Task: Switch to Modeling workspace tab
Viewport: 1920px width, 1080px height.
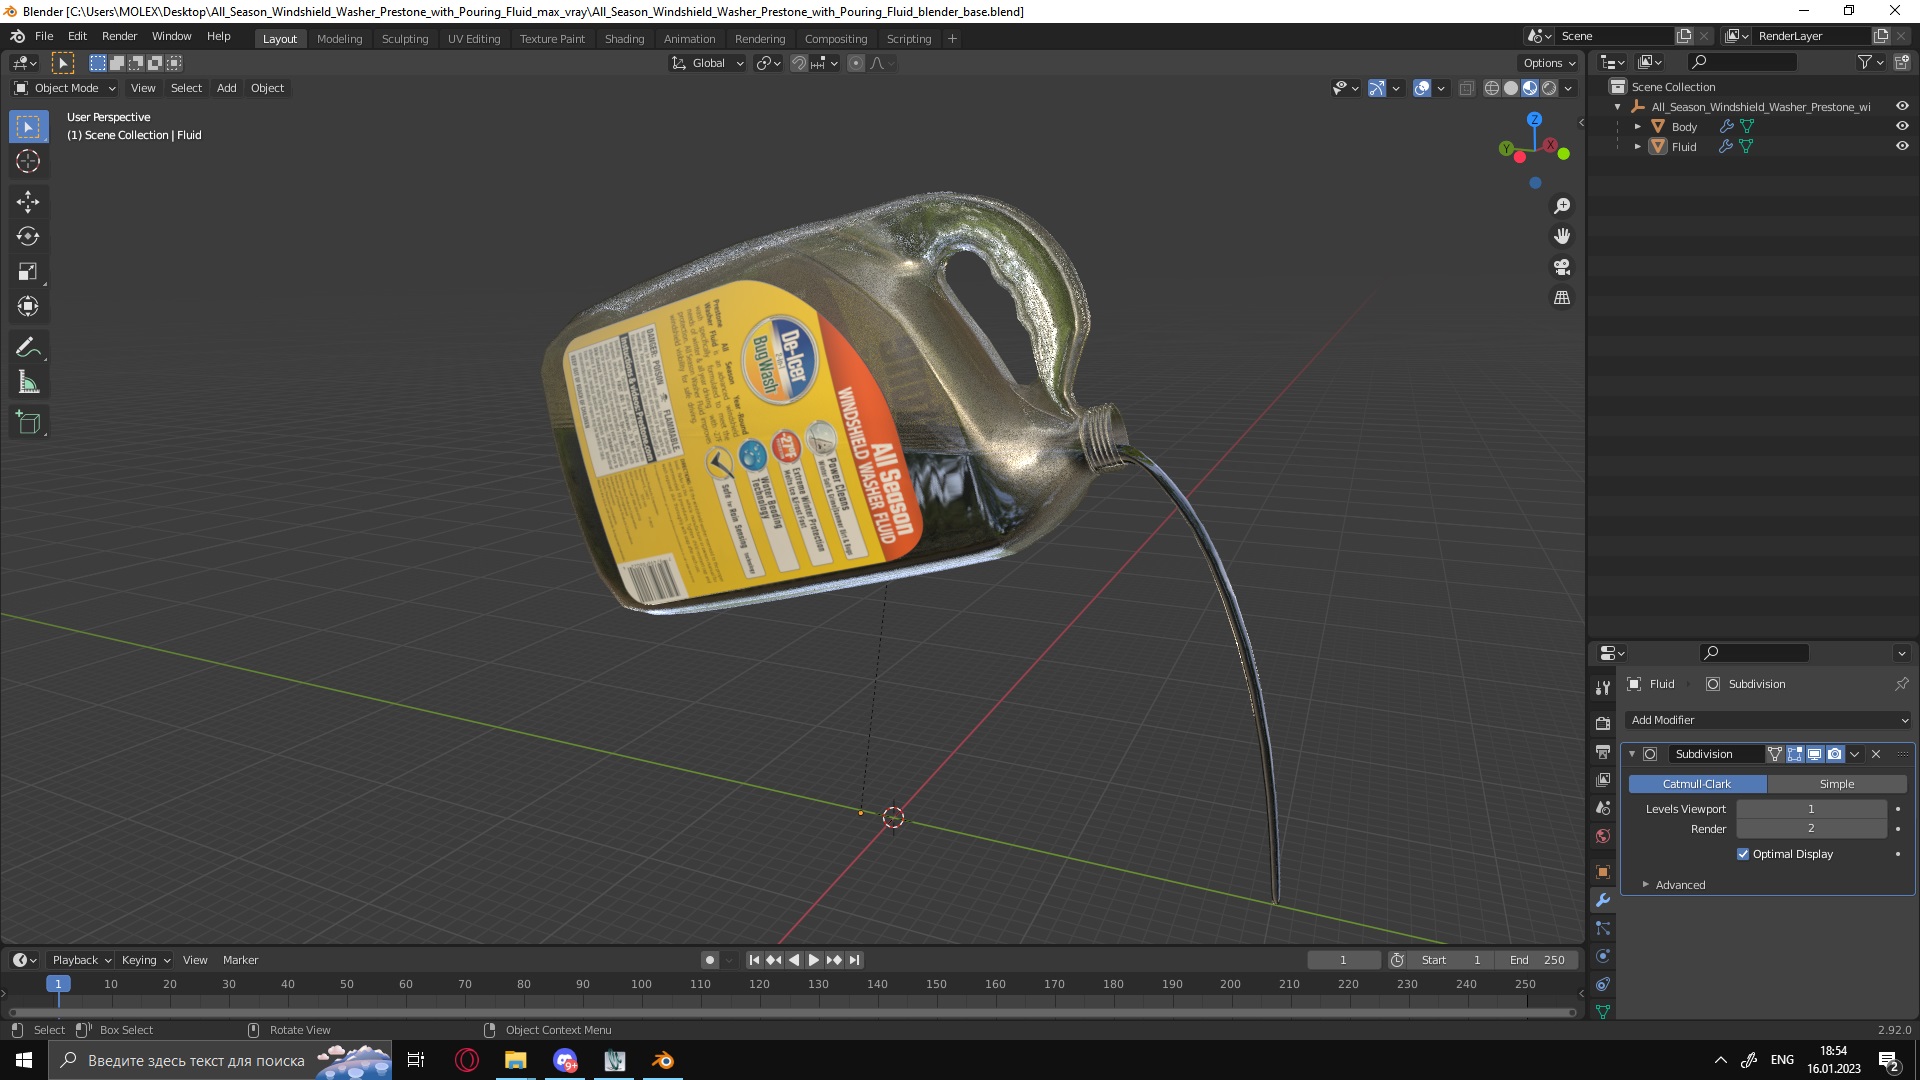Action: click(x=339, y=38)
